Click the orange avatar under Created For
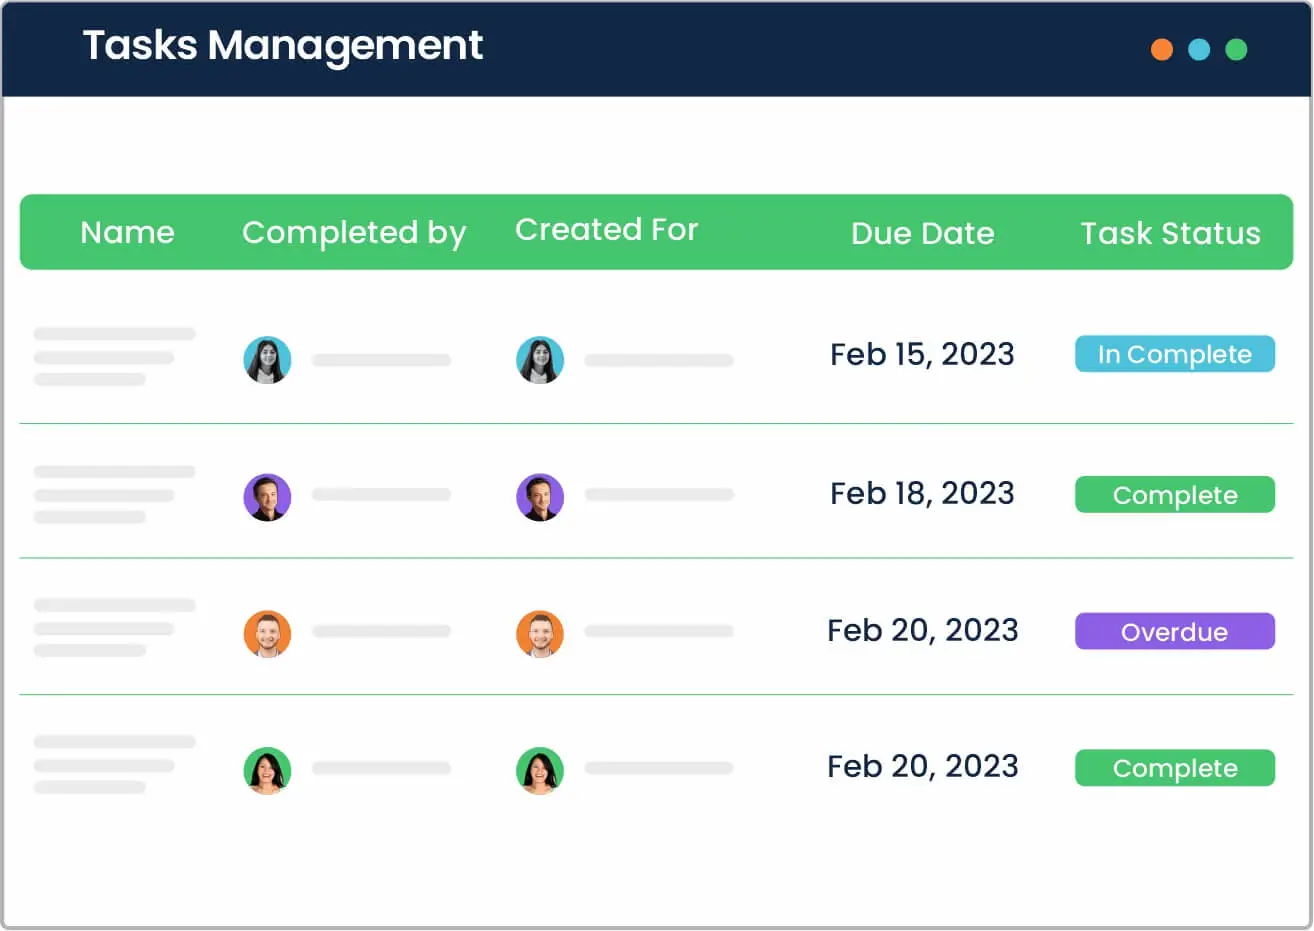Viewport: 1314px width, 931px height. coord(540,633)
